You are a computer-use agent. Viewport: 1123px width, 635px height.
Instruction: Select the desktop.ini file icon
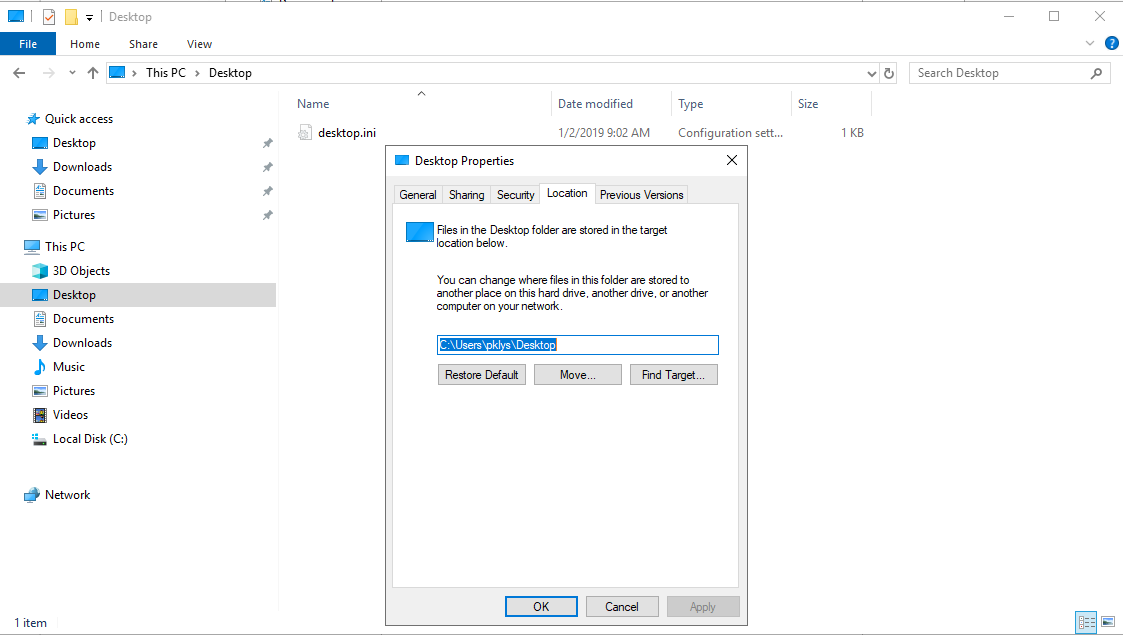click(x=305, y=132)
